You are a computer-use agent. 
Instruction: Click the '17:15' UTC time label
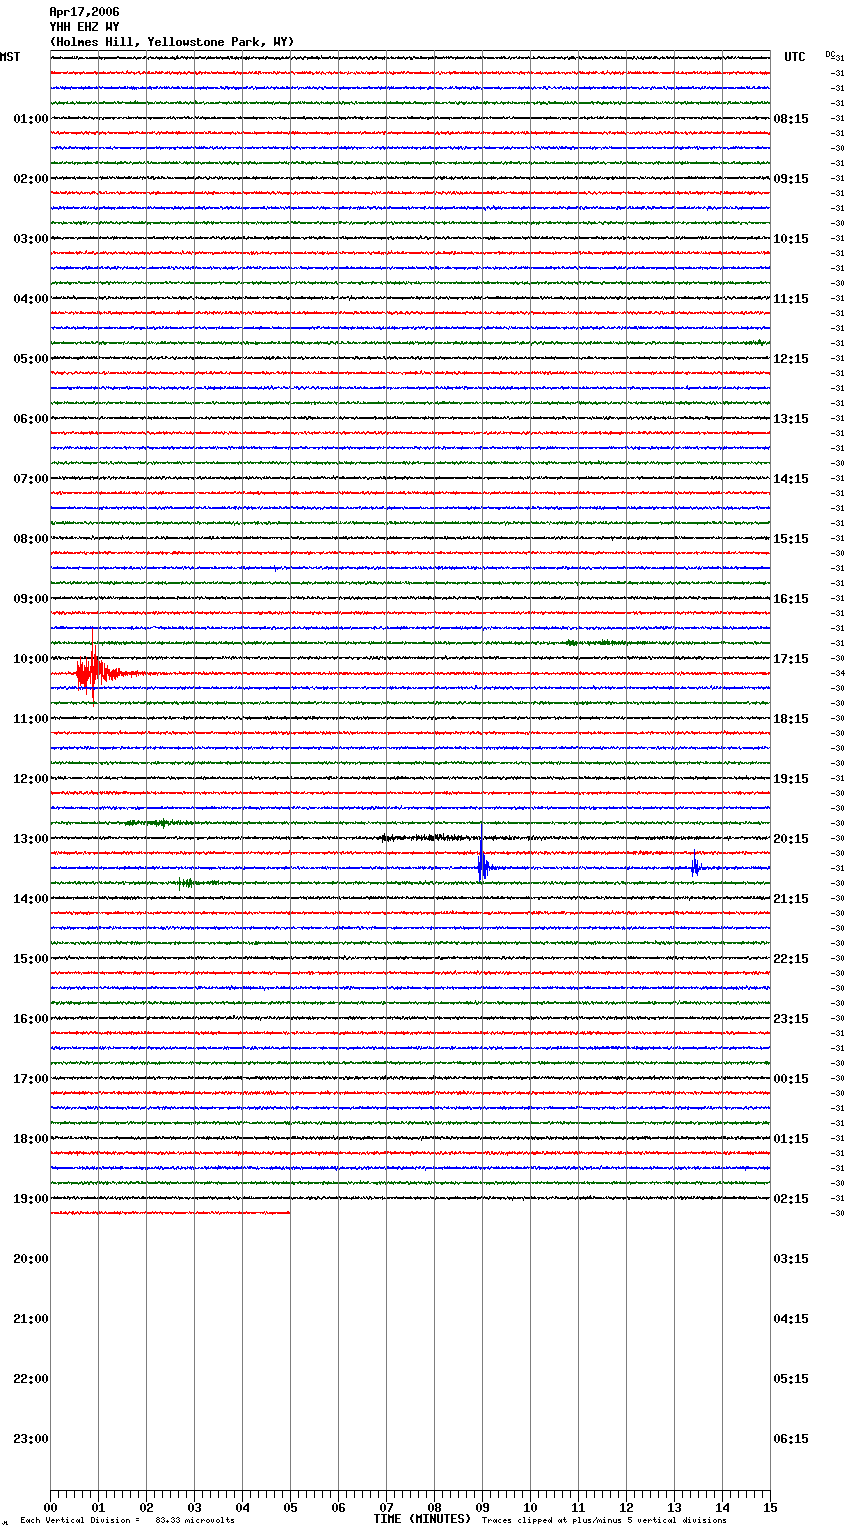[791, 659]
